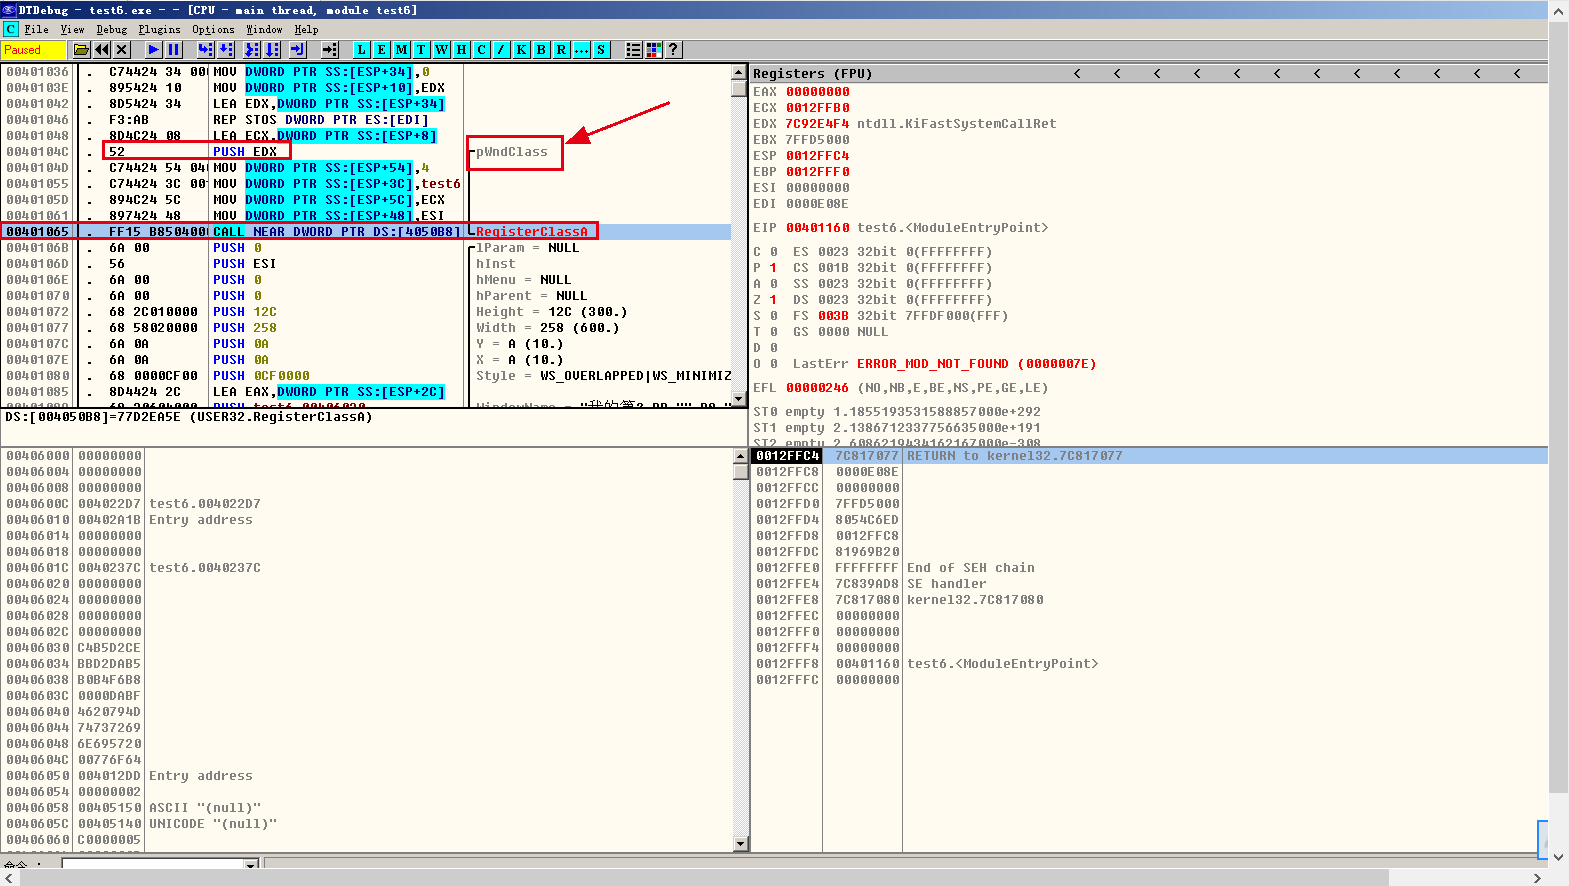Image resolution: width=1569 pixels, height=886 pixels.
Task: Click the Step over toolbar icon
Action: coord(226,49)
